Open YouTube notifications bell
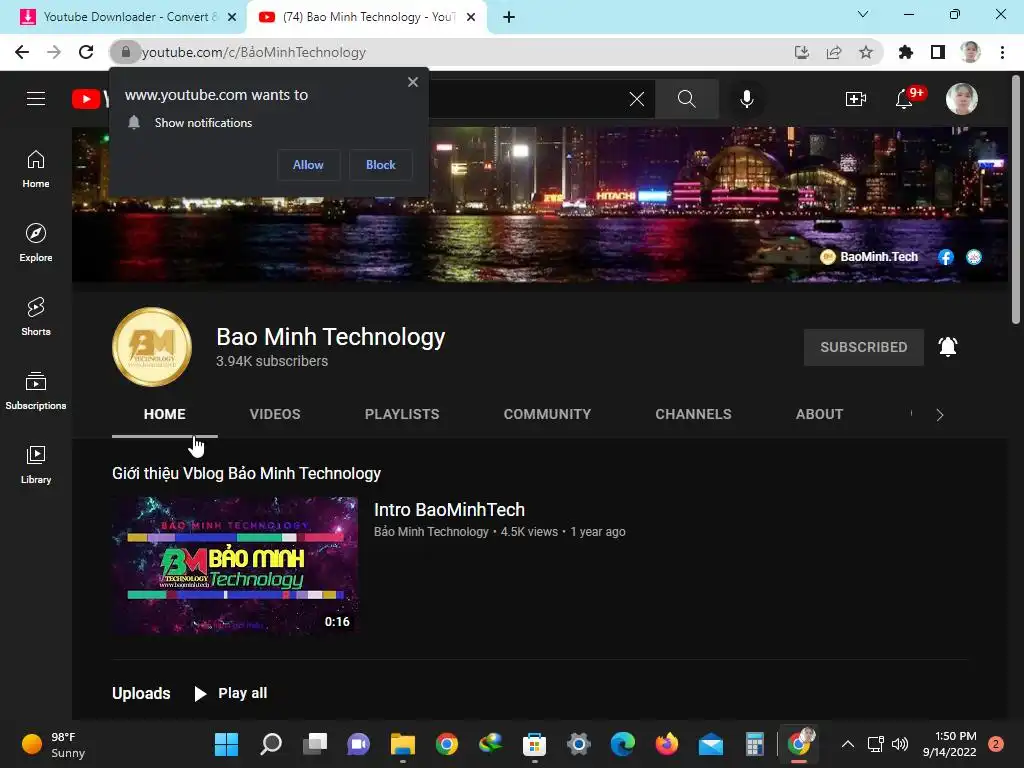 [904, 99]
